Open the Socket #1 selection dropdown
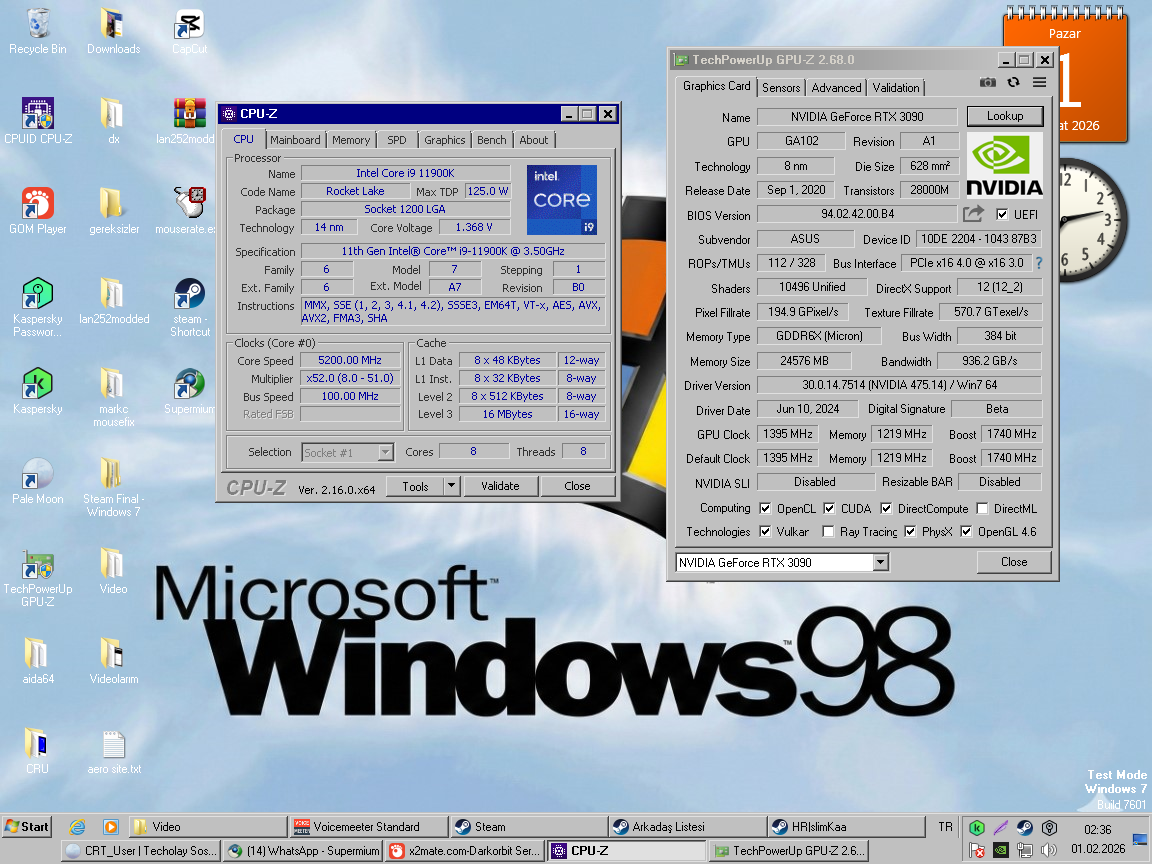The image size is (1152, 864). (386, 453)
